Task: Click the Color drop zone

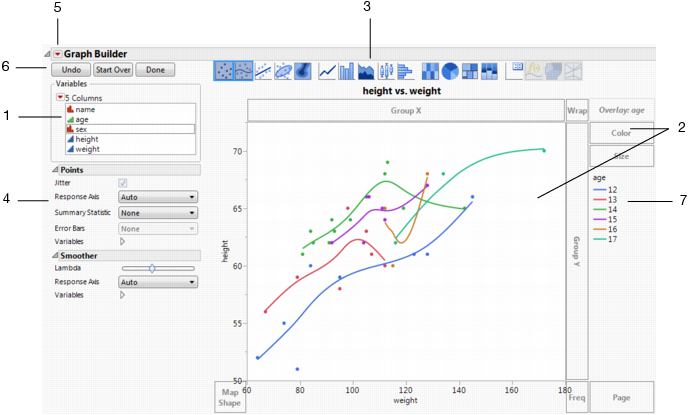Action: click(621, 133)
